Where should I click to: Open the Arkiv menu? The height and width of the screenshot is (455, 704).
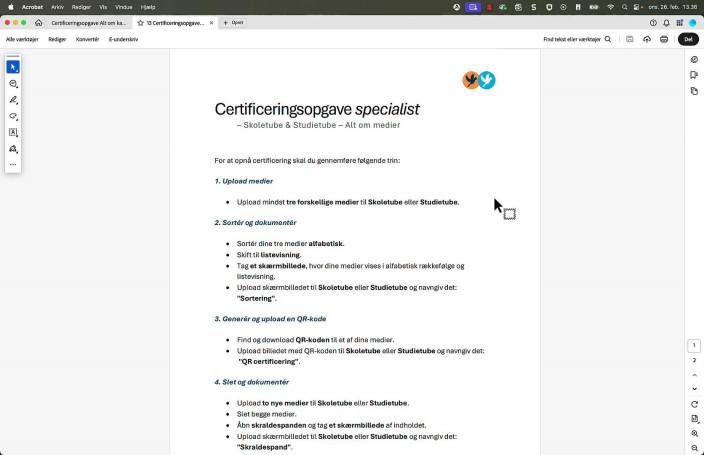57,7
